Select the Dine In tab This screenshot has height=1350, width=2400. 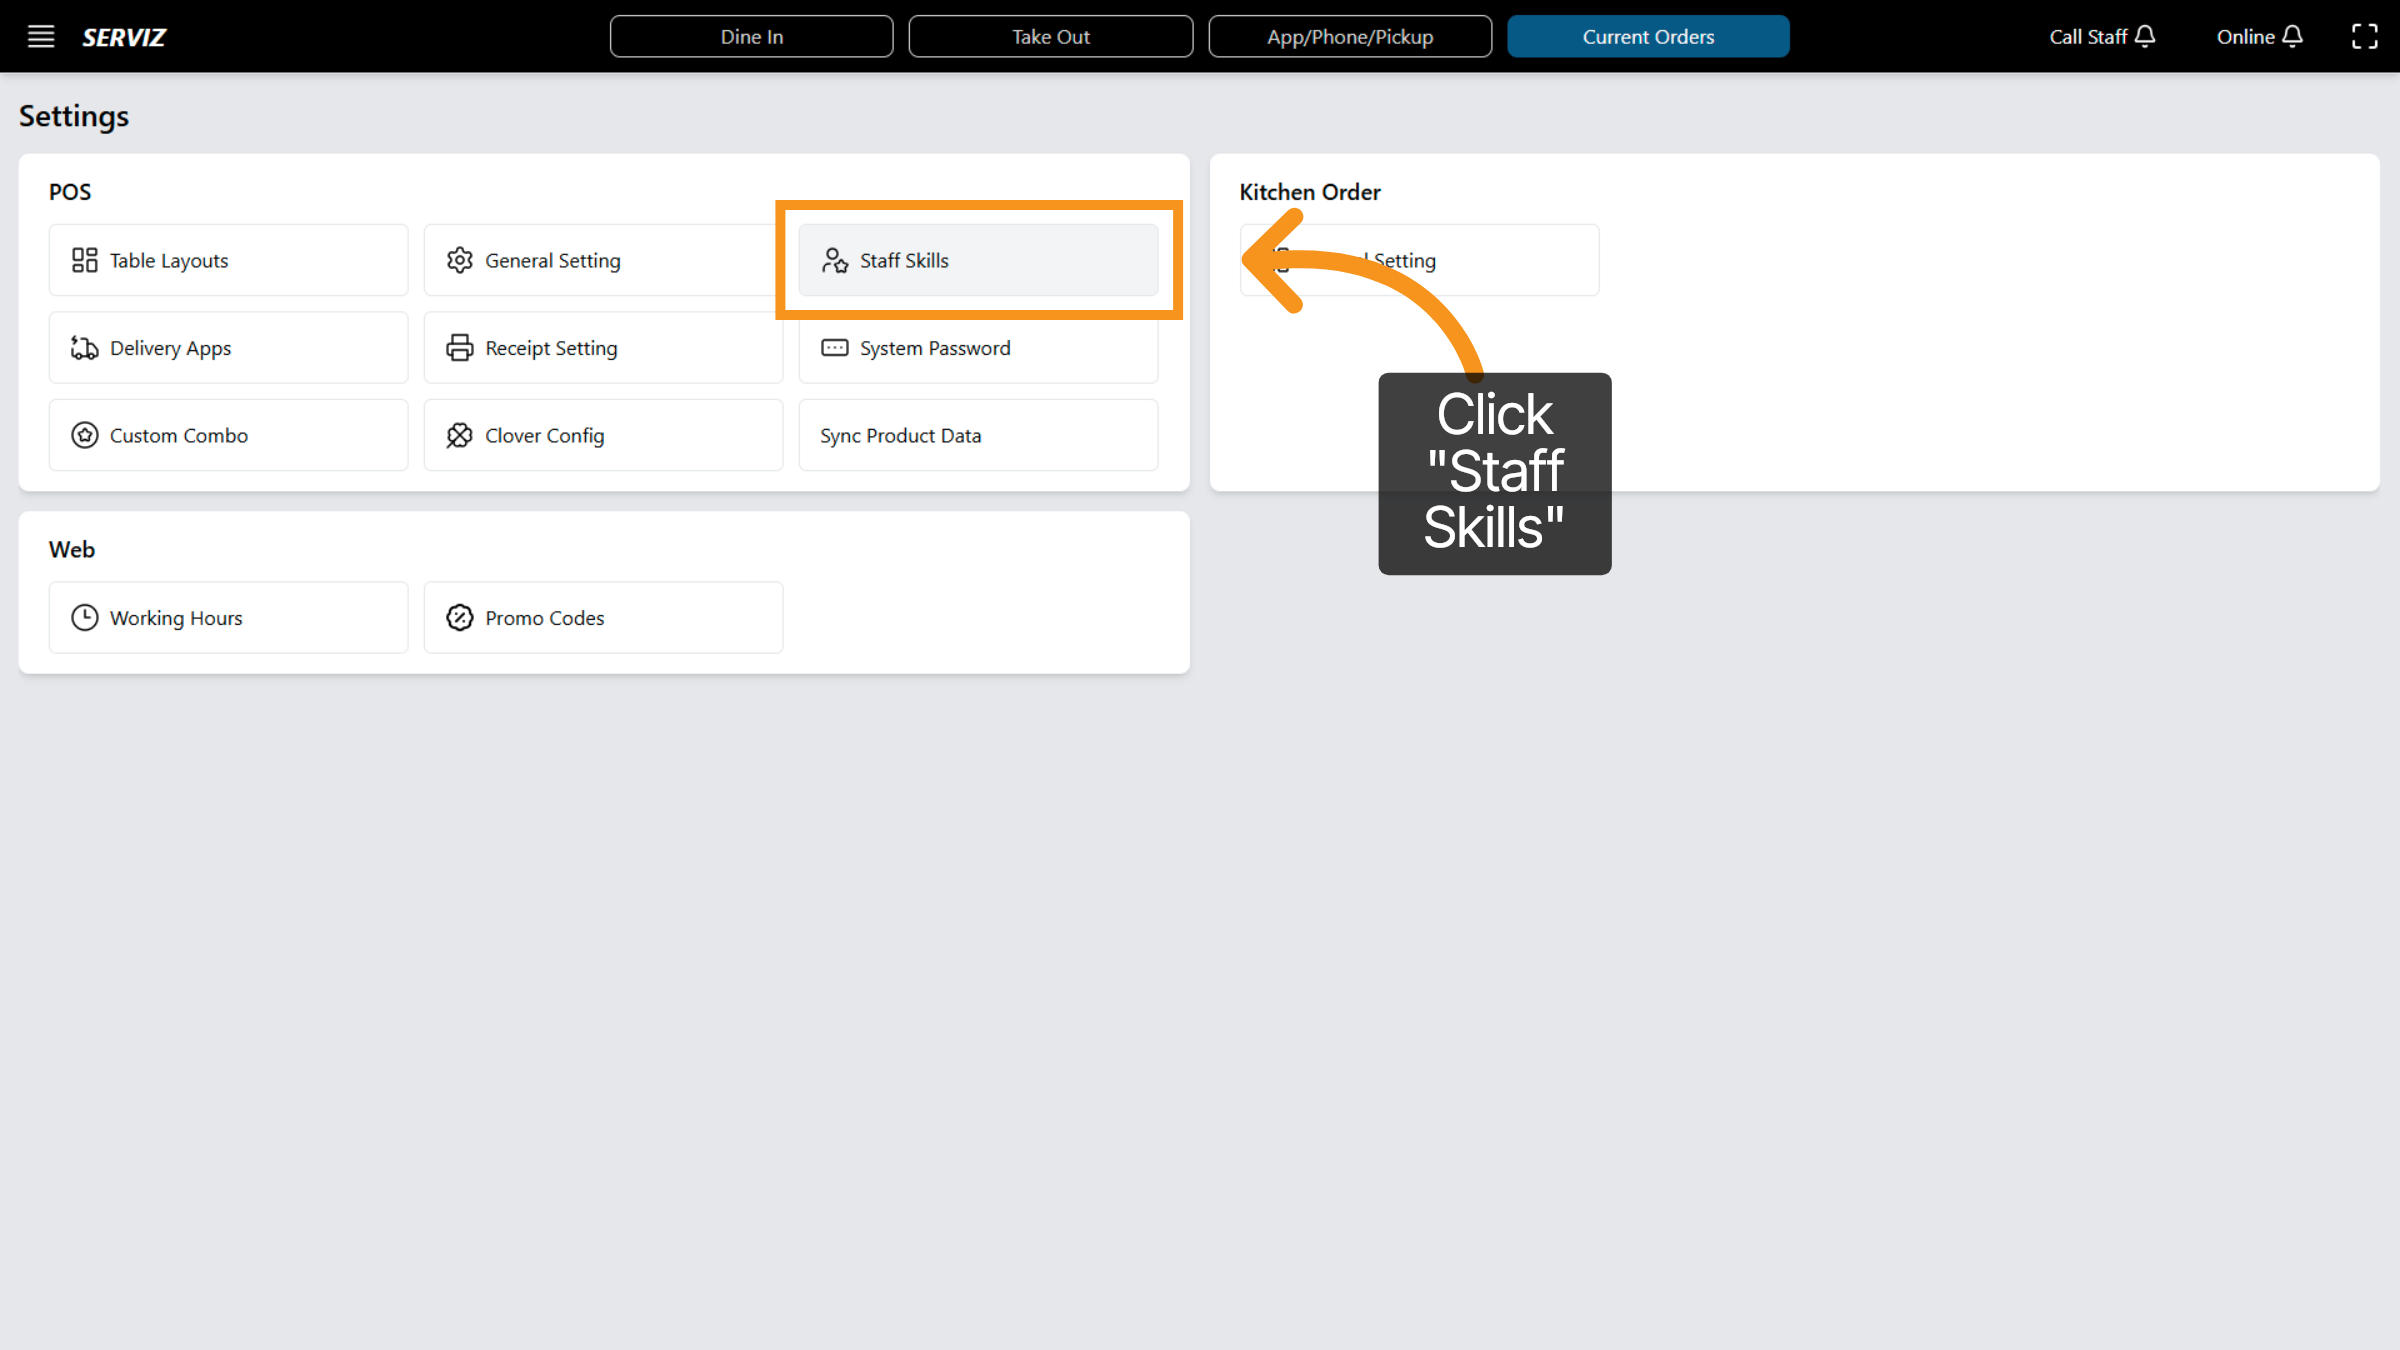(751, 36)
